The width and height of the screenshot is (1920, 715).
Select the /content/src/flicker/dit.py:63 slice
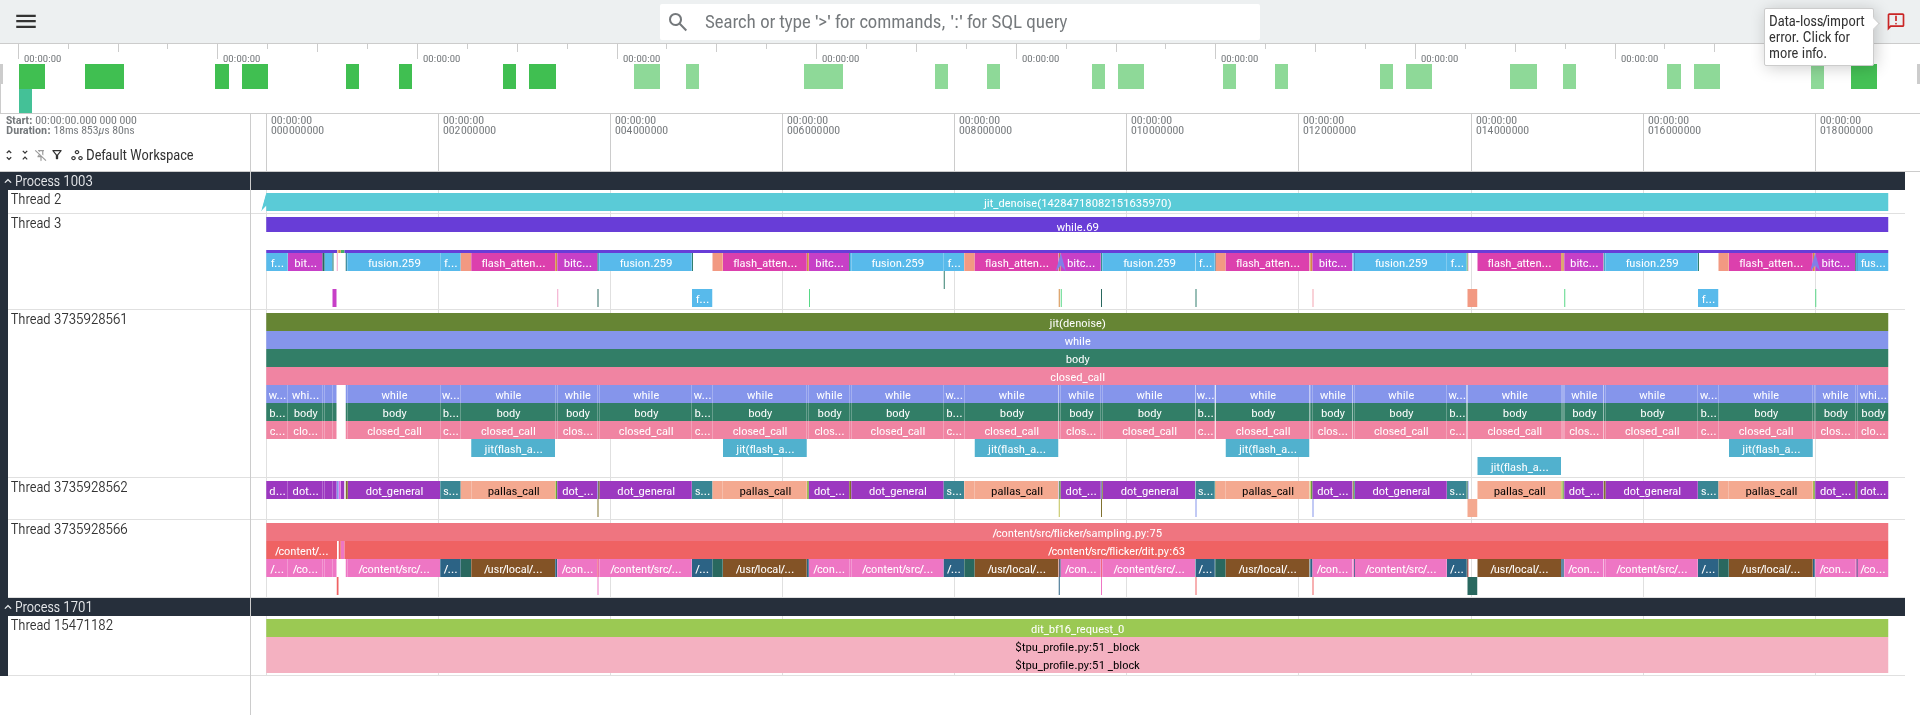pyautogui.click(x=1116, y=551)
